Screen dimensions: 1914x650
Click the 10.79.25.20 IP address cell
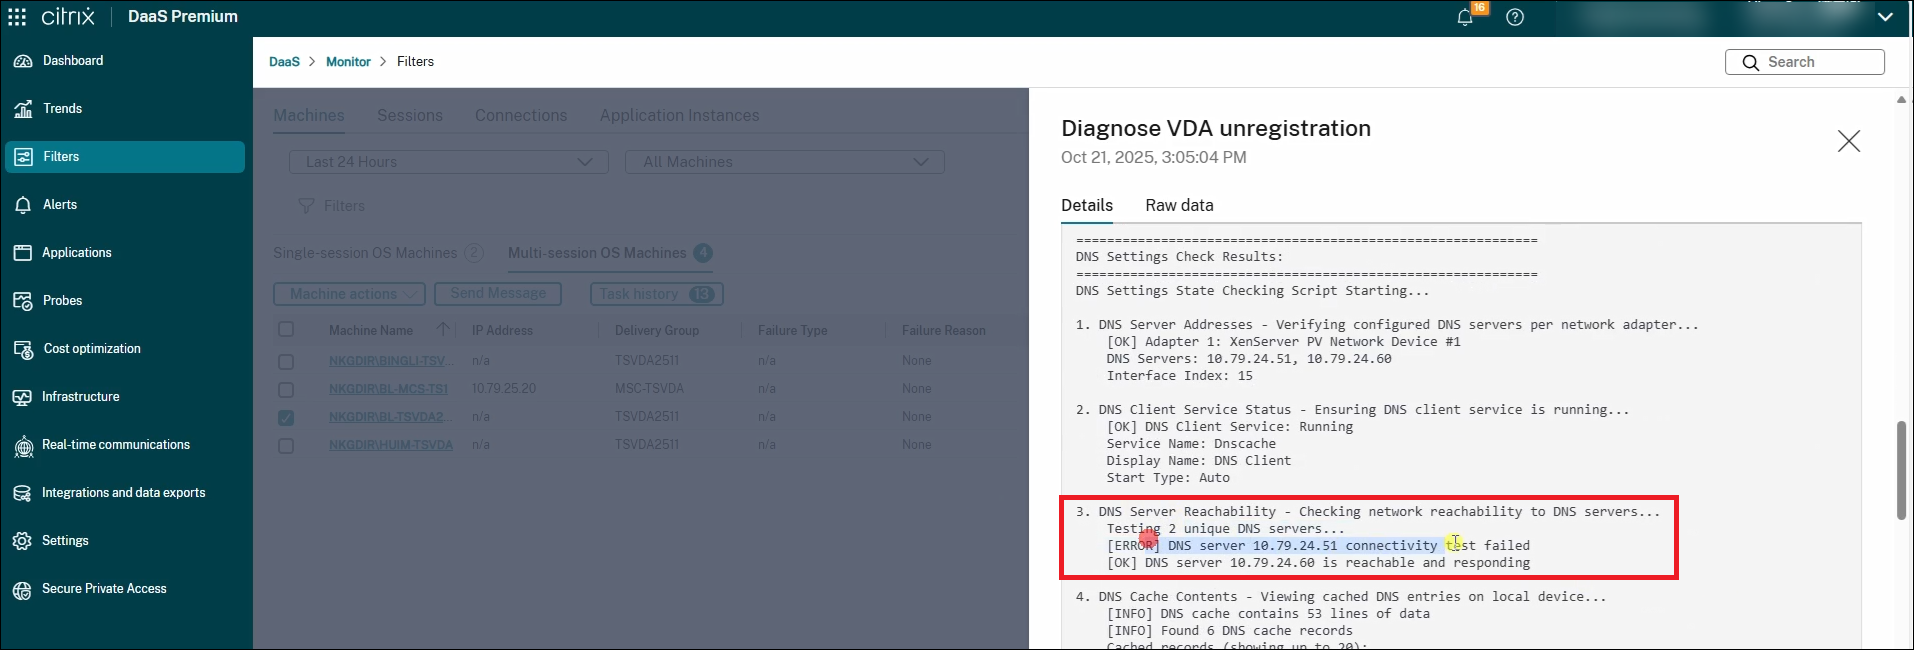[x=504, y=389]
